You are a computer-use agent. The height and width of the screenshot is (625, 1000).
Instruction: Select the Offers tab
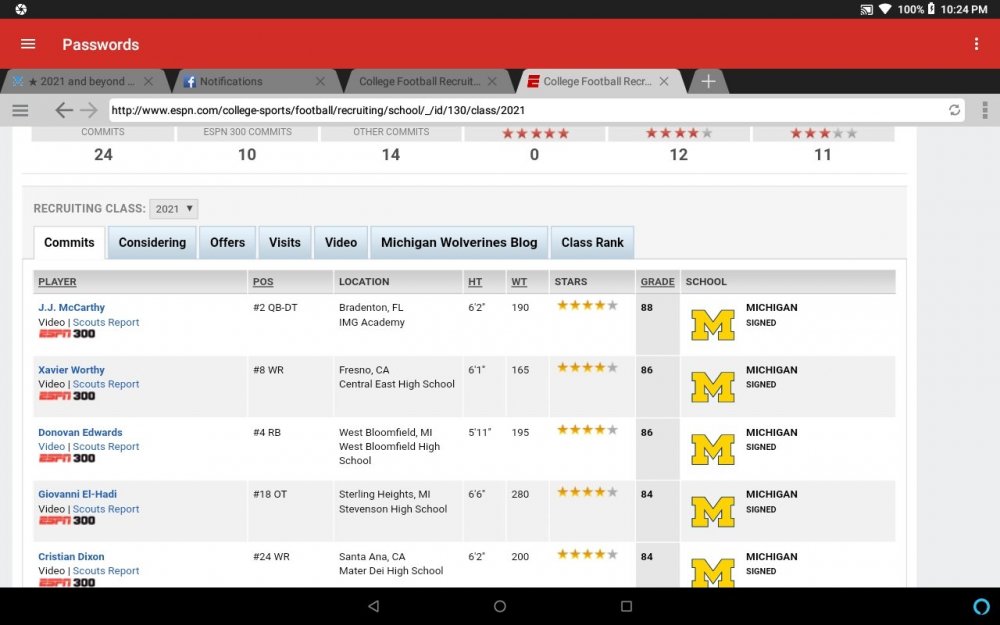tap(228, 242)
